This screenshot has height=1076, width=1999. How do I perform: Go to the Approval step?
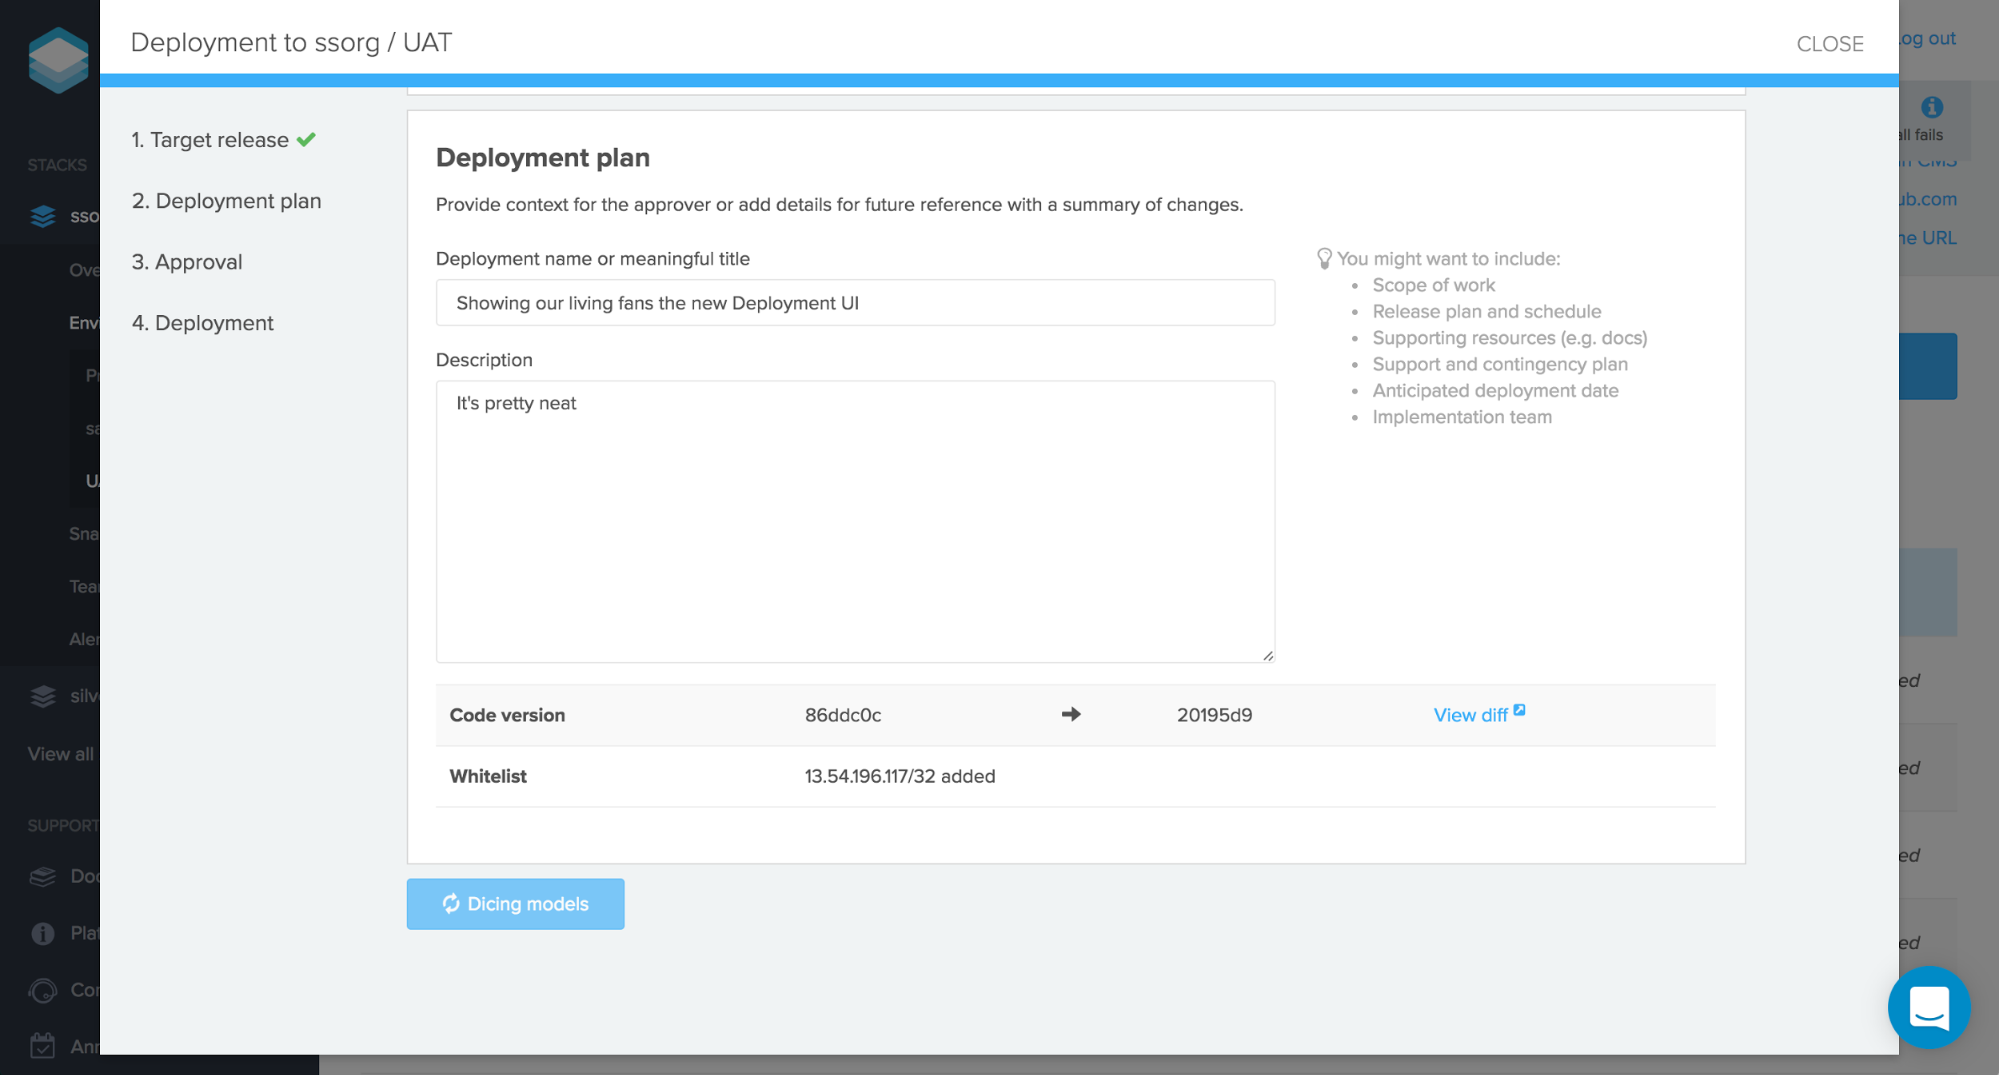click(187, 261)
